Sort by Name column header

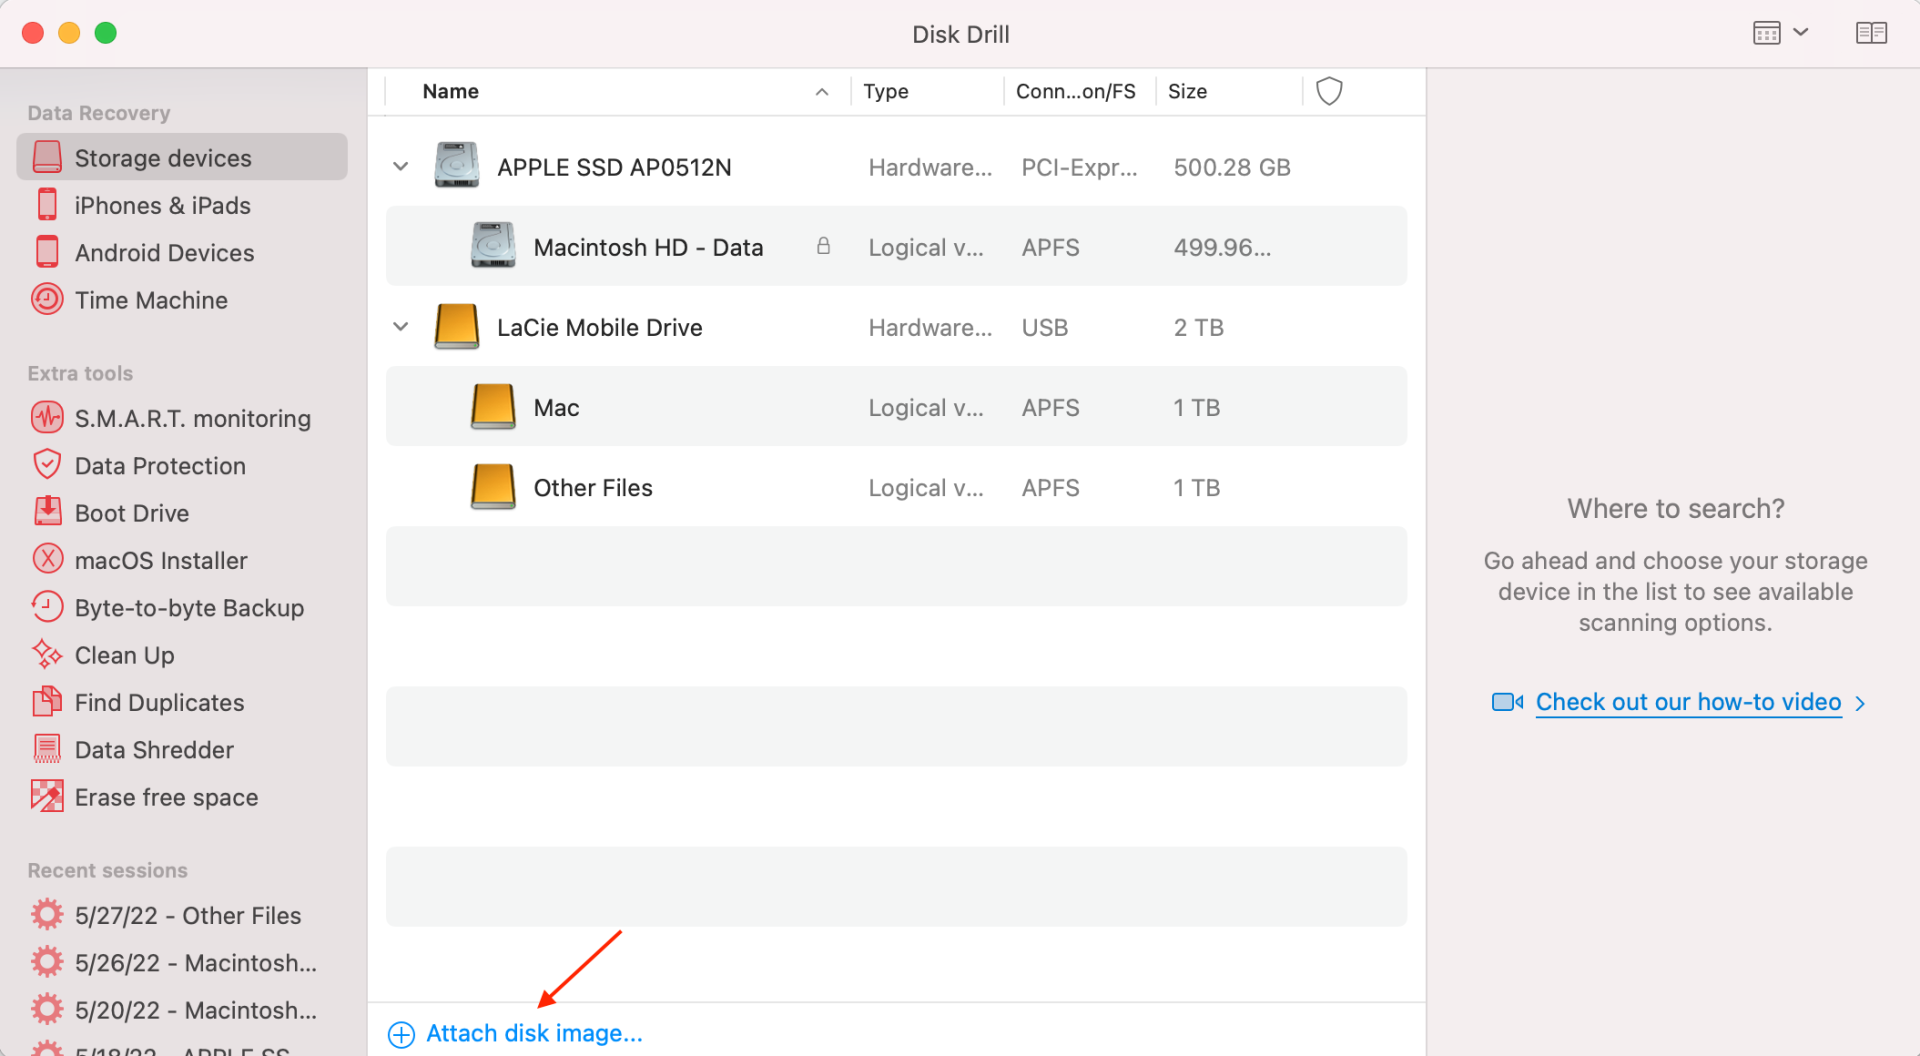click(450, 91)
